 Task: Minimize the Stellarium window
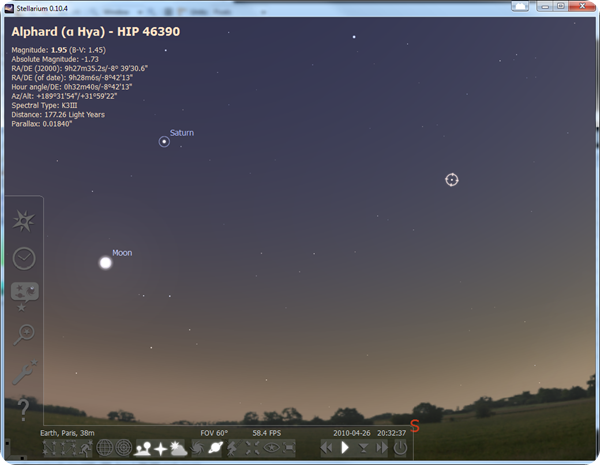click(545, 6)
